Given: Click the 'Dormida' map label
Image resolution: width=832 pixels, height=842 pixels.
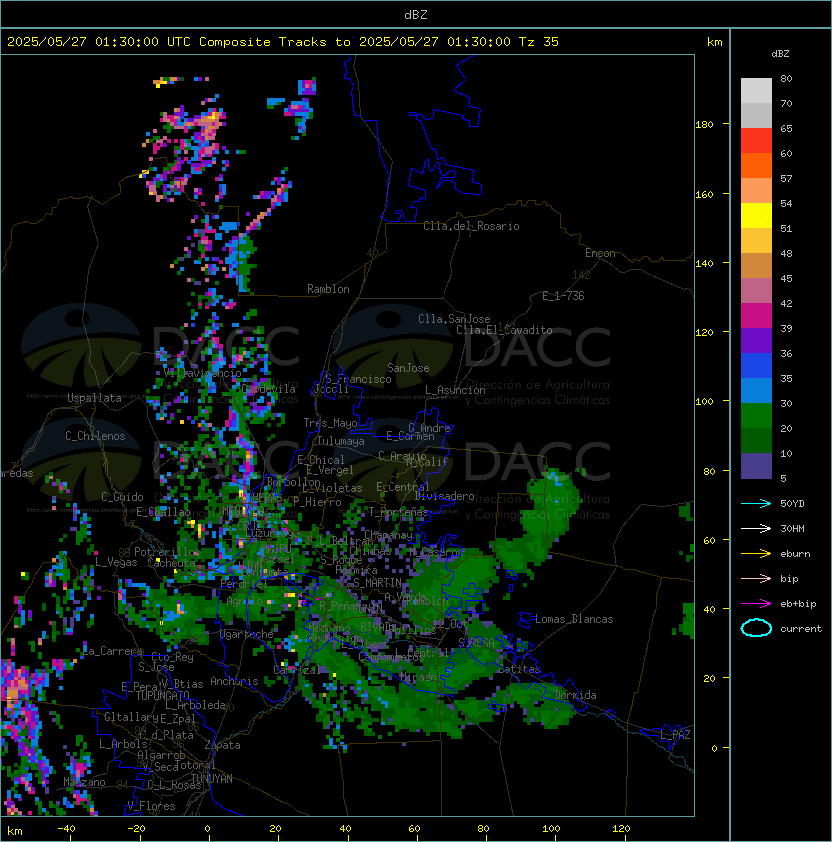Looking at the screenshot, I should pyautogui.click(x=575, y=695).
